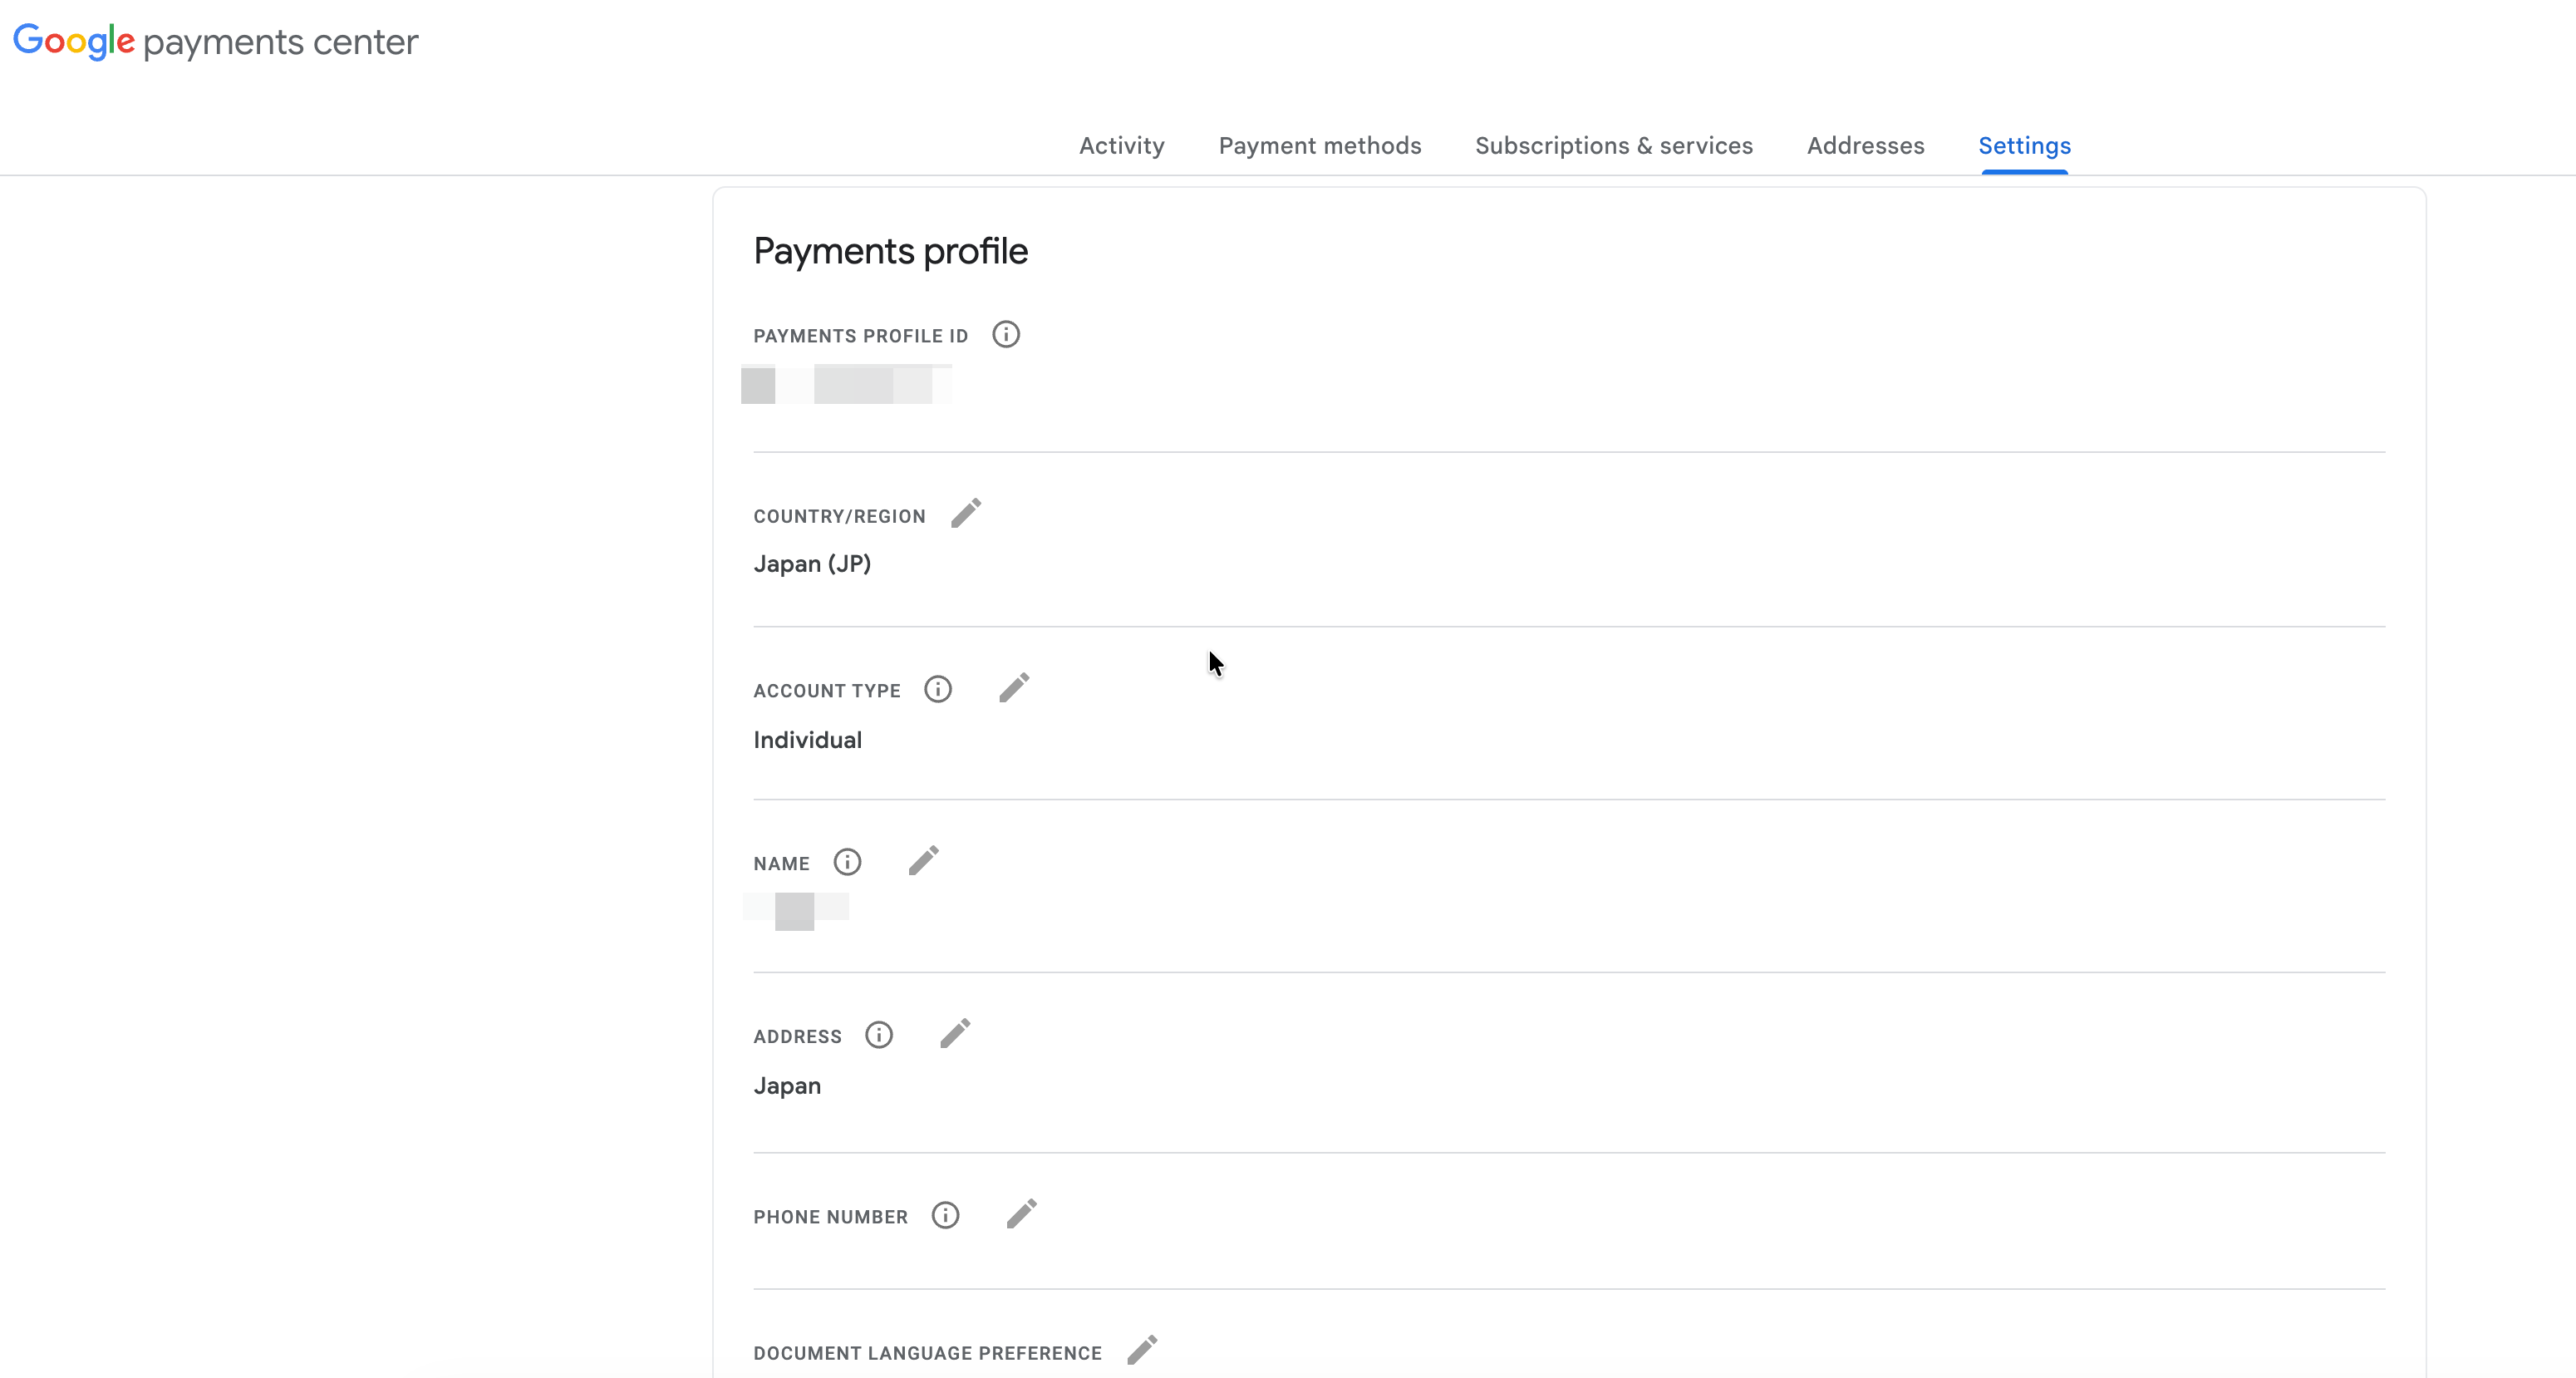Image resolution: width=2576 pixels, height=1378 pixels.
Task: Click the Address info icon
Action: tap(879, 1034)
